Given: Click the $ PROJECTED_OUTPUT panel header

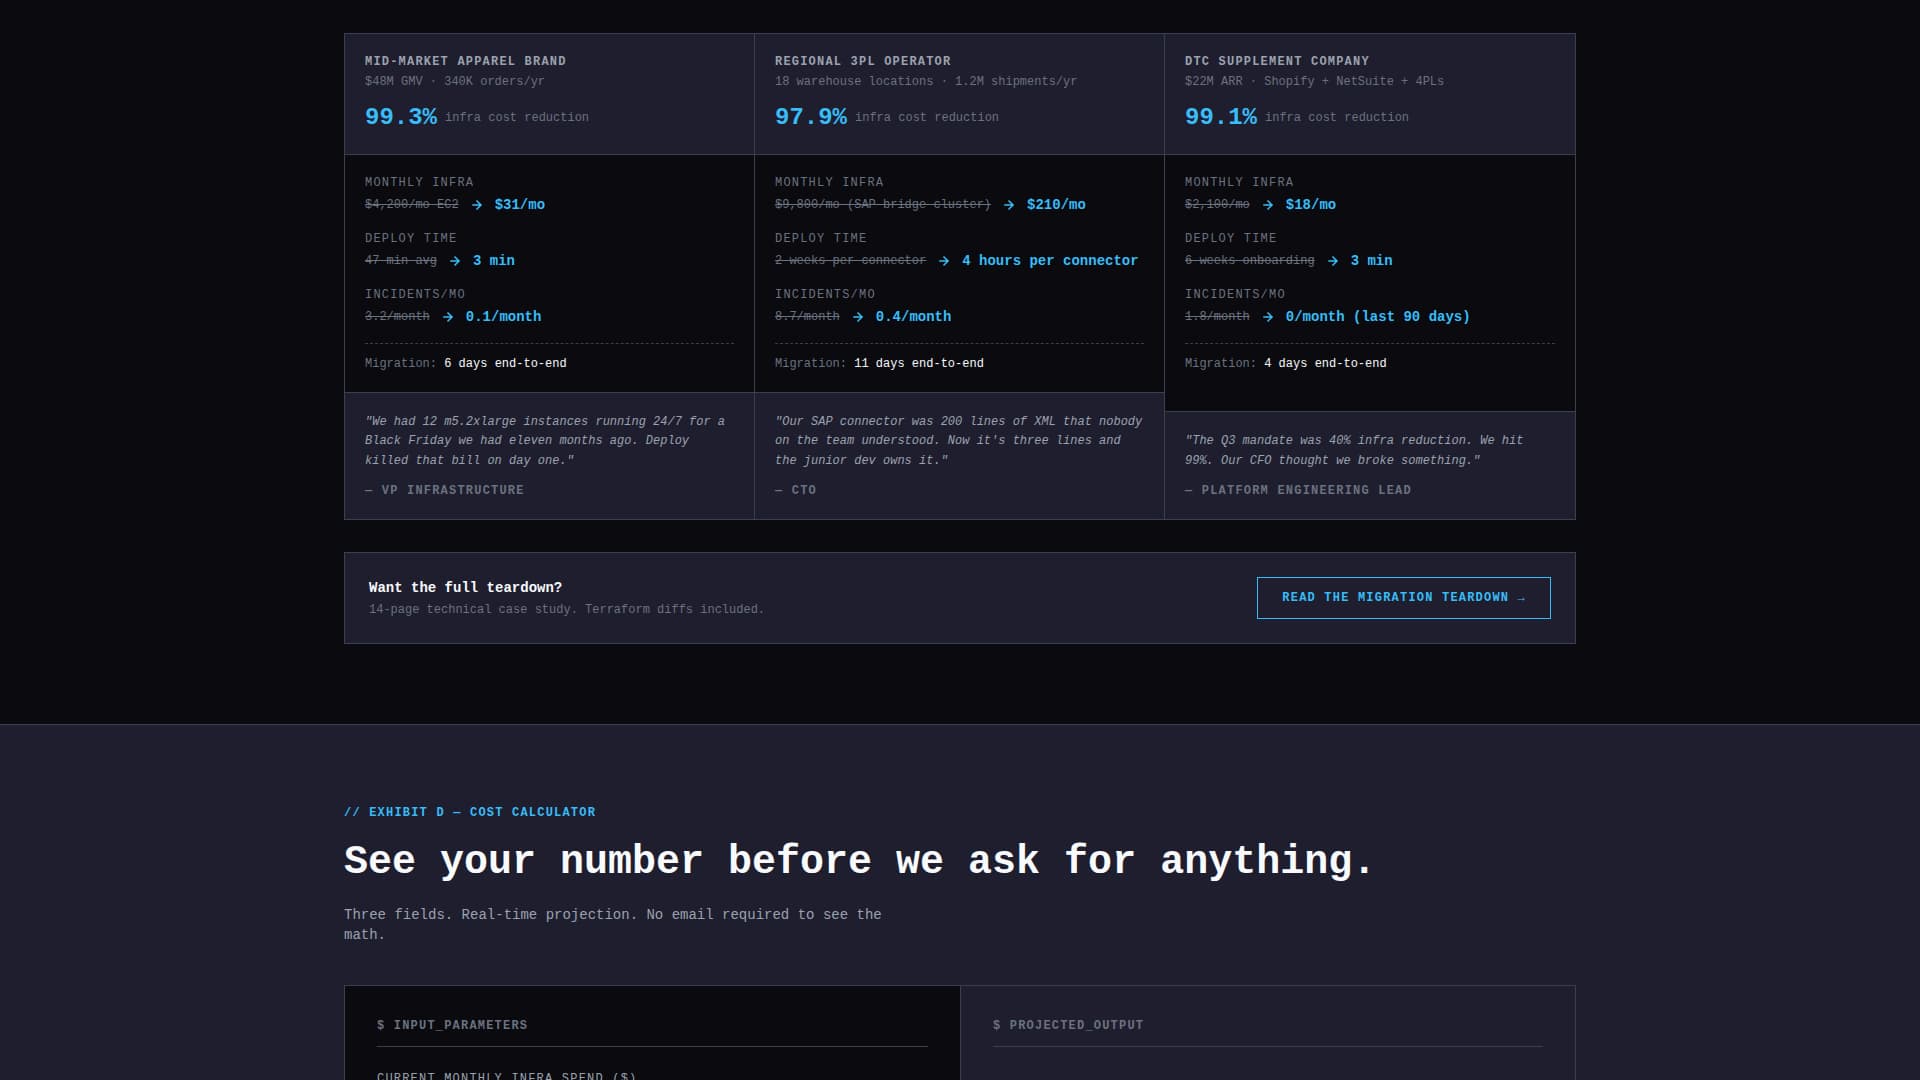Looking at the screenshot, I should pos(1068,1026).
